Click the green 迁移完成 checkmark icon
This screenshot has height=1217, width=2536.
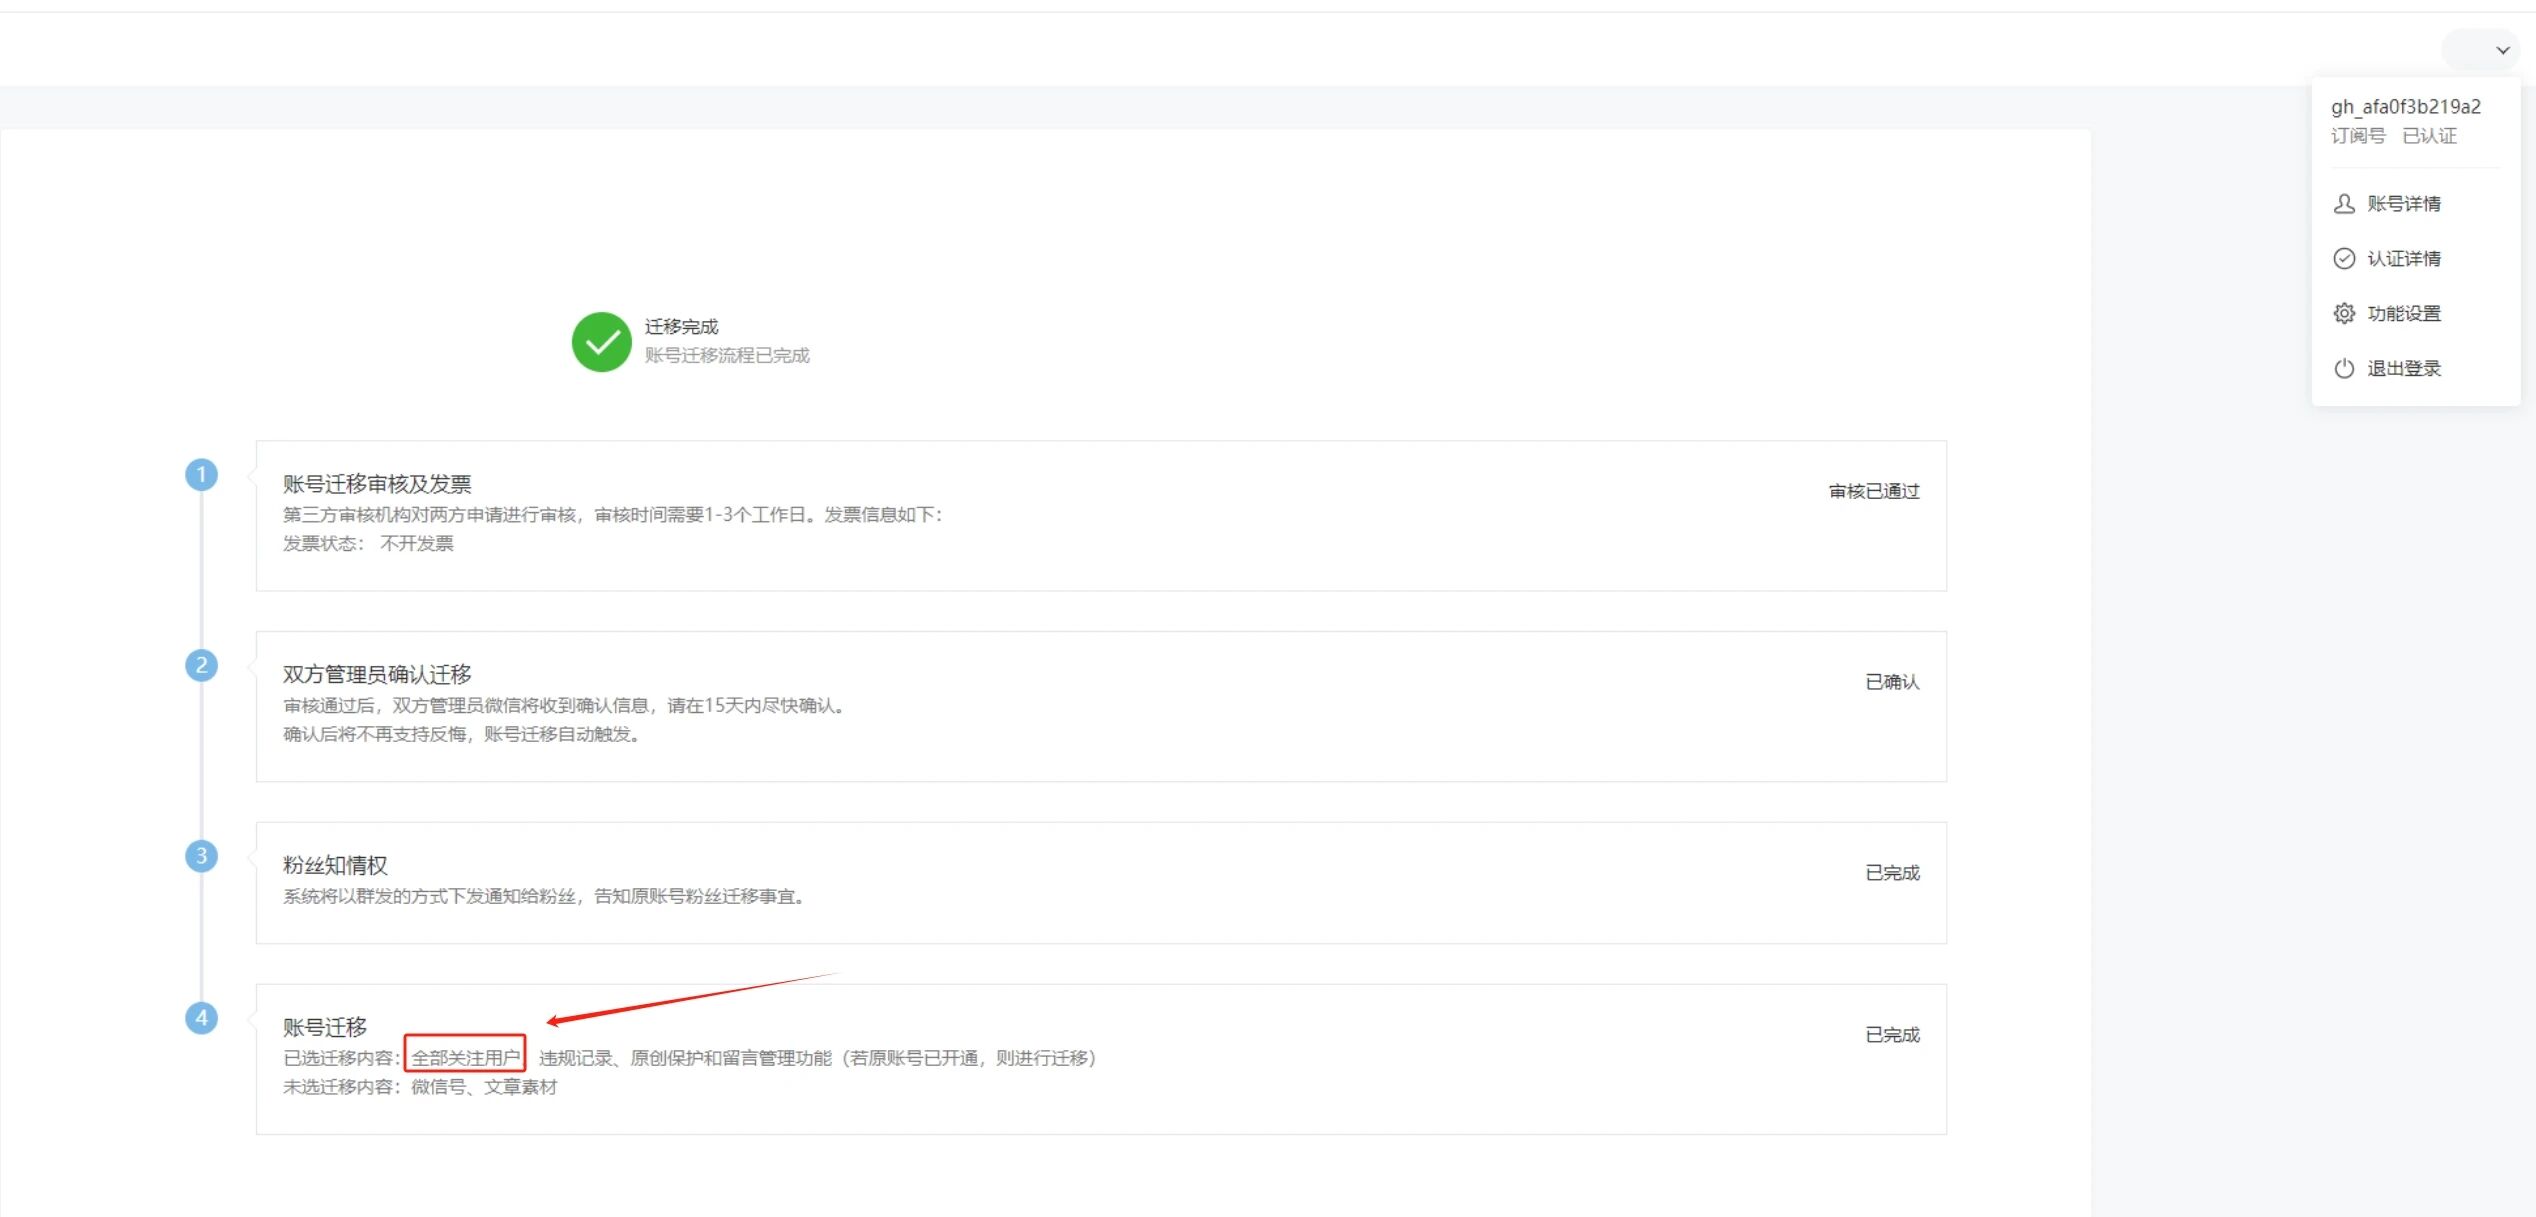[x=601, y=342]
